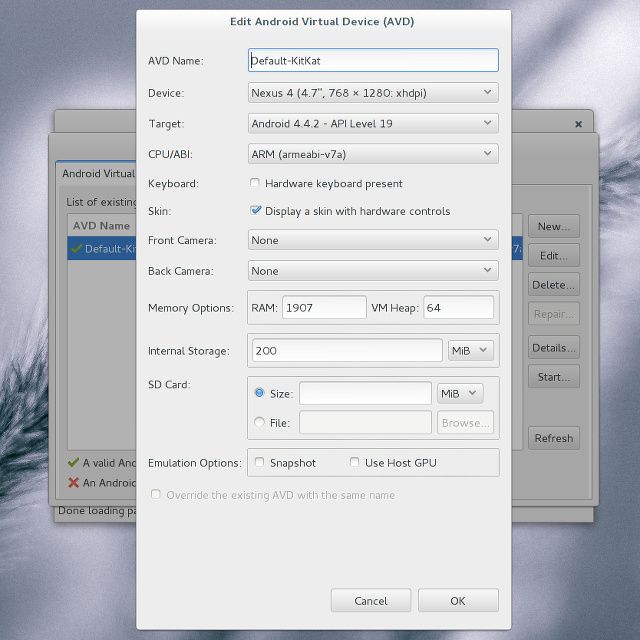The width and height of the screenshot is (640, 640).
Task: Enable the Use Host GPU option
Action: pyautogui.click(x=354, y=462)
